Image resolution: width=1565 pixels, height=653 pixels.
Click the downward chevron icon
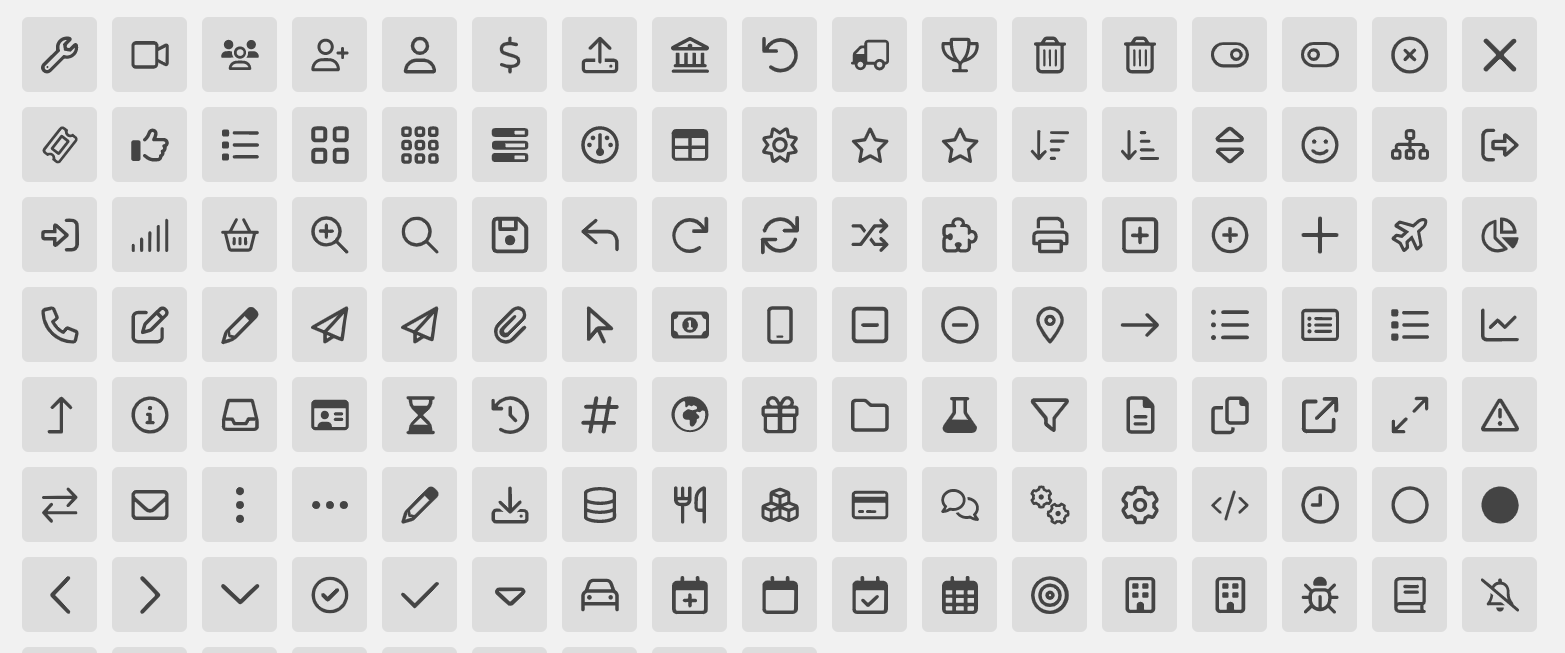(240, 596)
